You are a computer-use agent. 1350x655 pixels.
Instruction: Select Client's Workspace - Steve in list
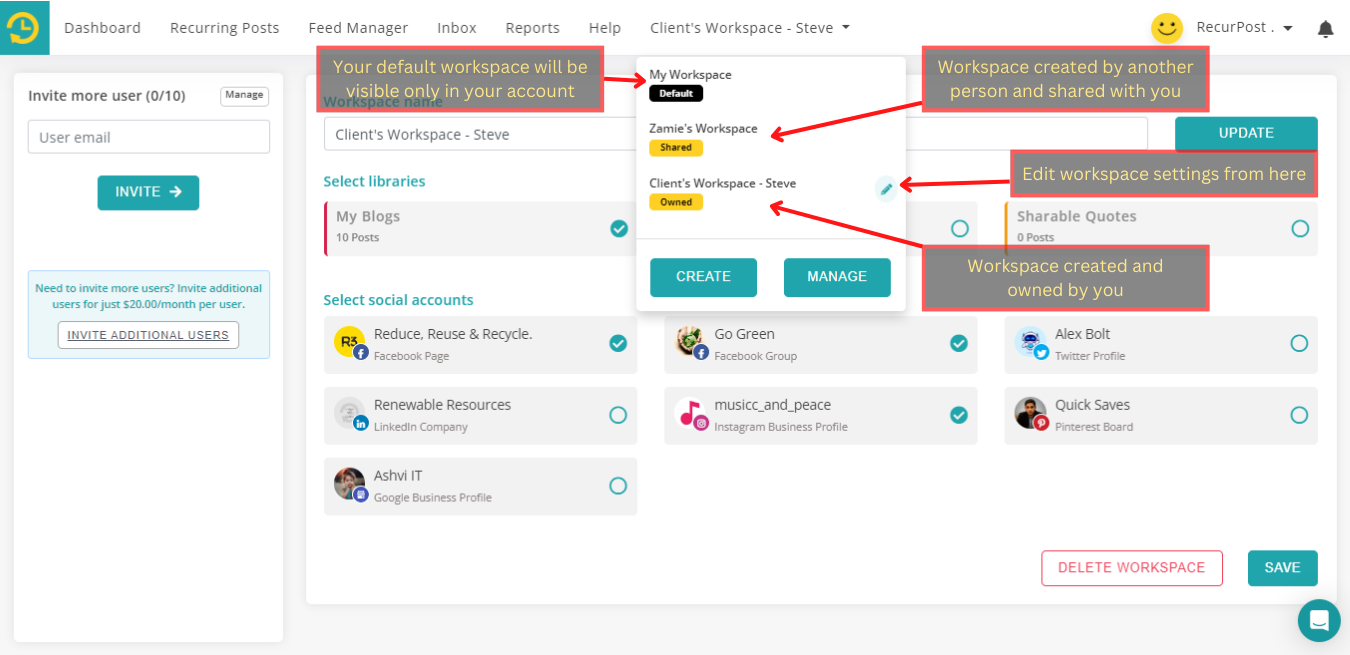coord(723,183)
